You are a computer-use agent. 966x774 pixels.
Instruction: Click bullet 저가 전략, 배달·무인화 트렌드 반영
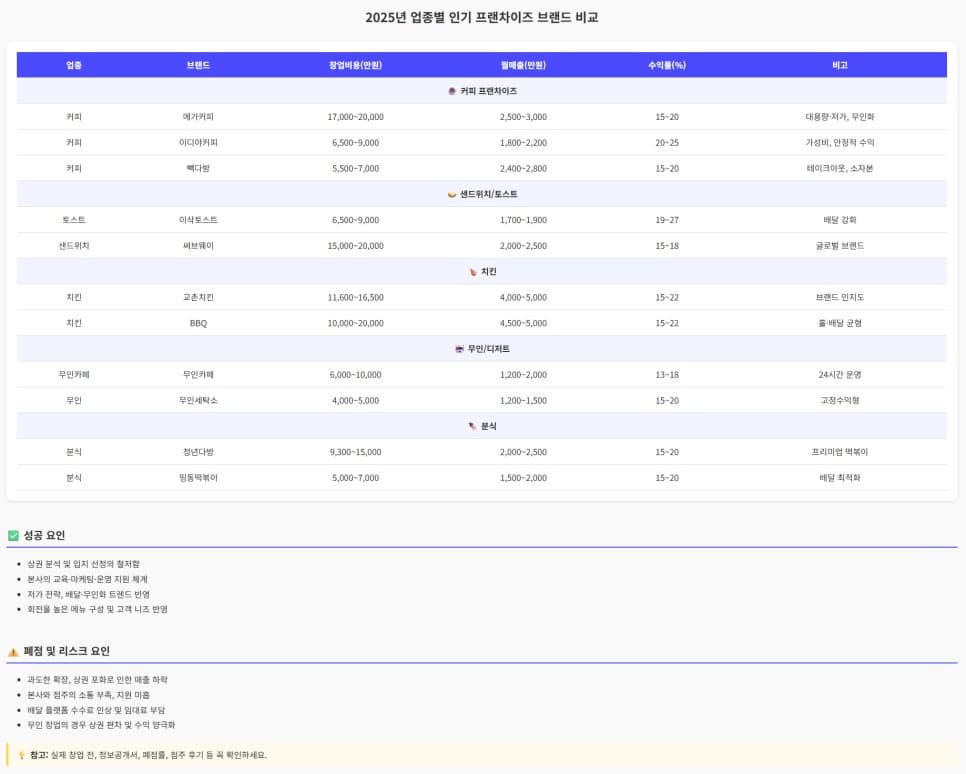(88, 595)
